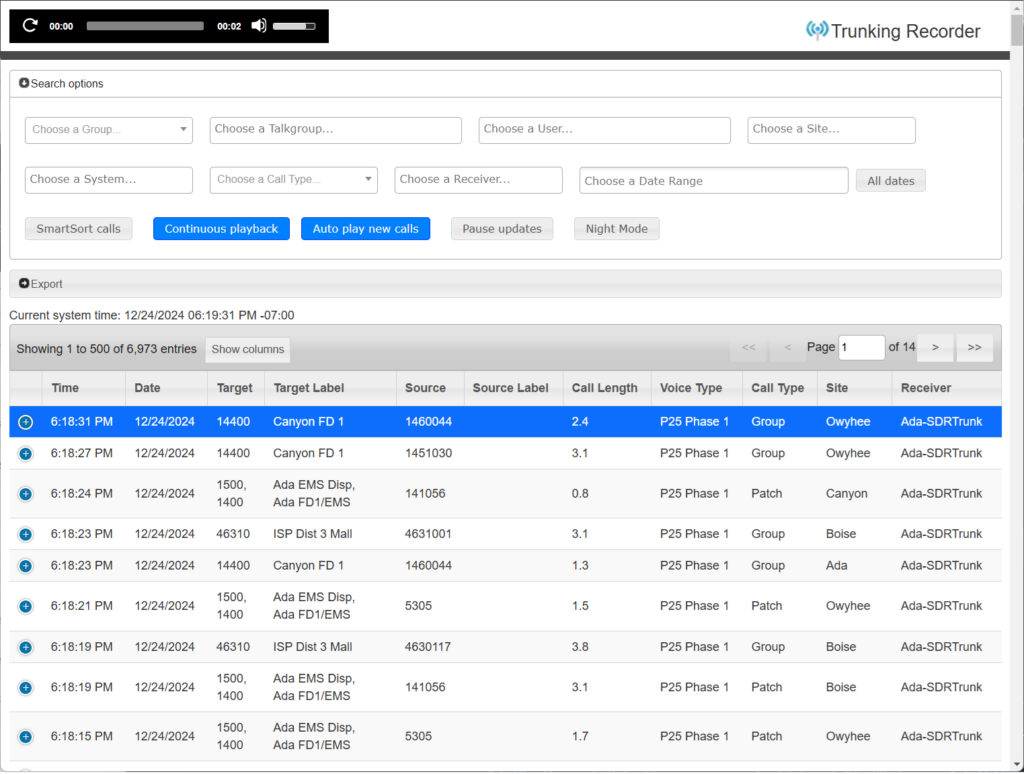Seek on the audio progress bar

click(x=145, y=26)
